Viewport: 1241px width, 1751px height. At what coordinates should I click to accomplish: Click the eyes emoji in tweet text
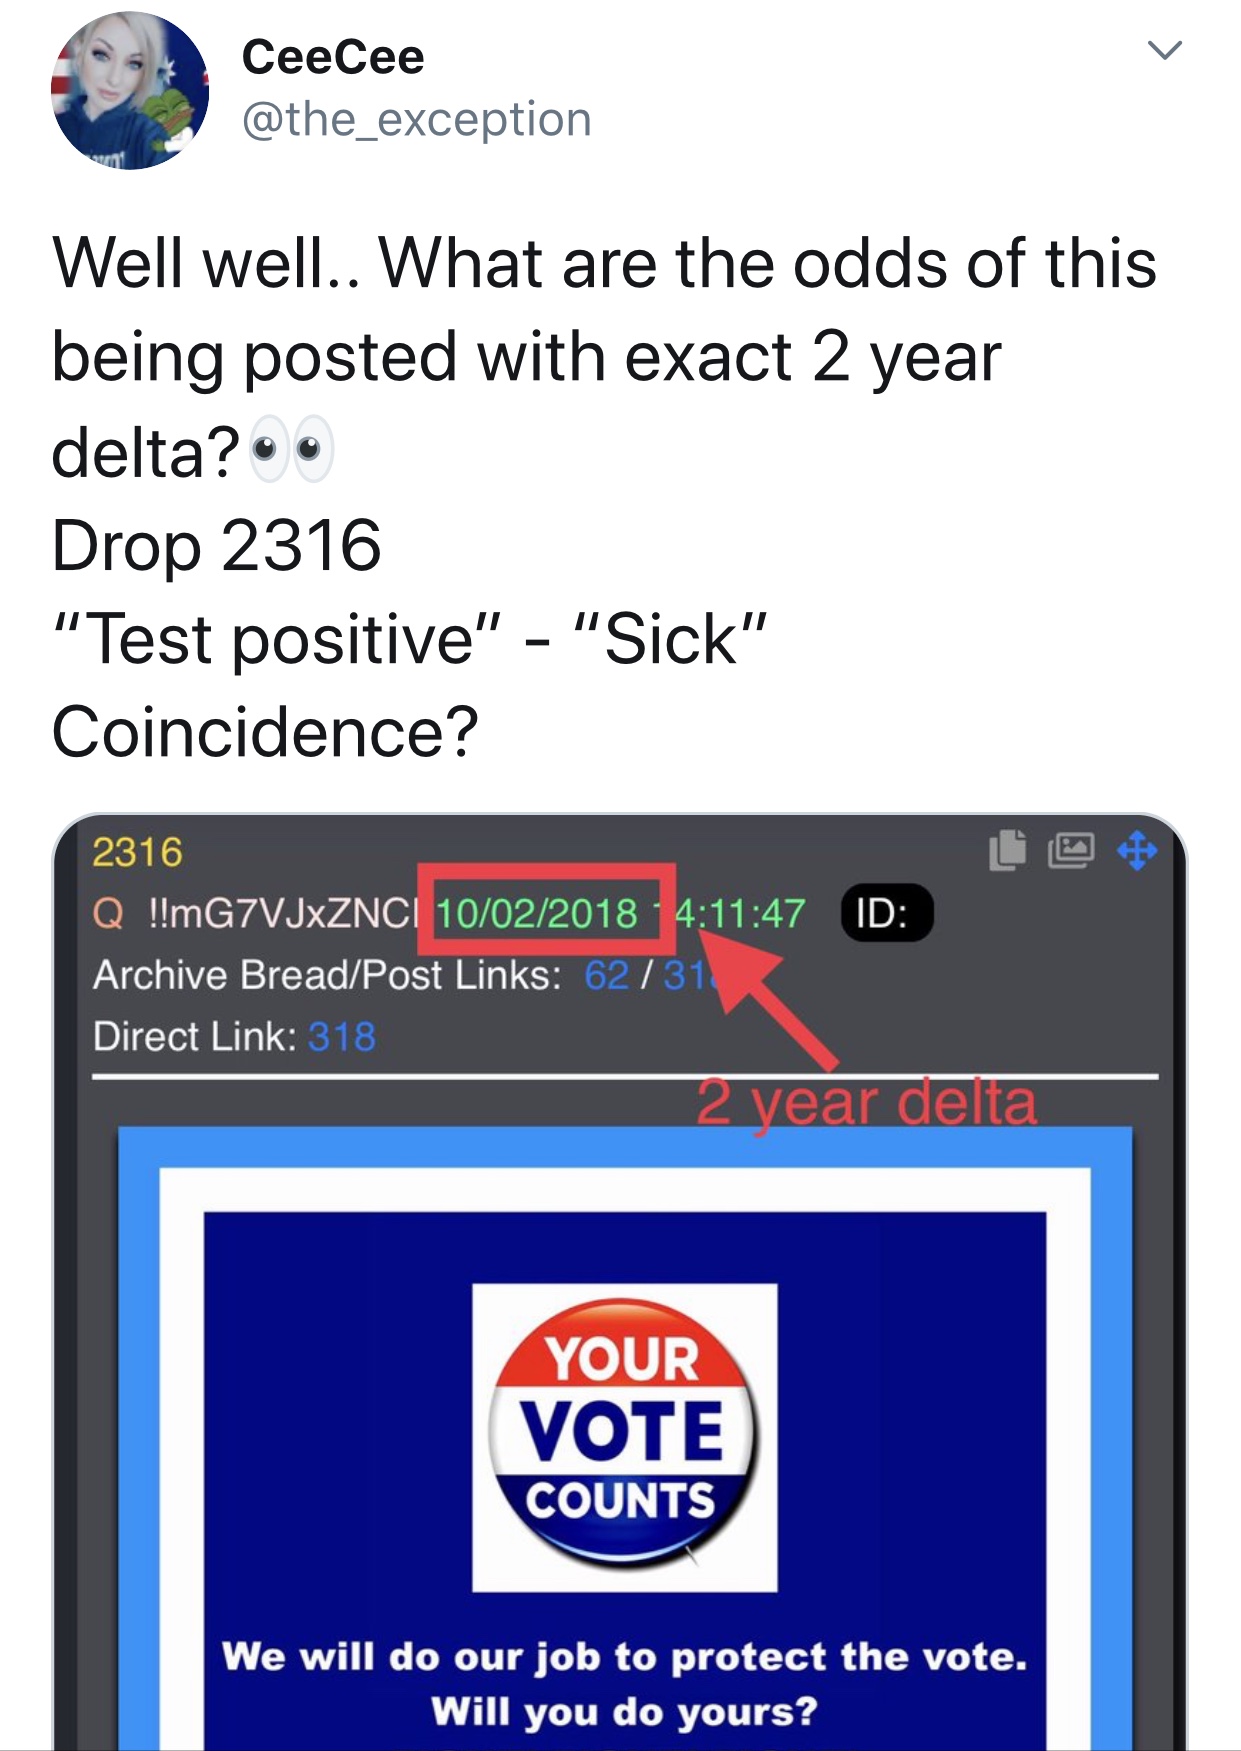coord(290,450)
